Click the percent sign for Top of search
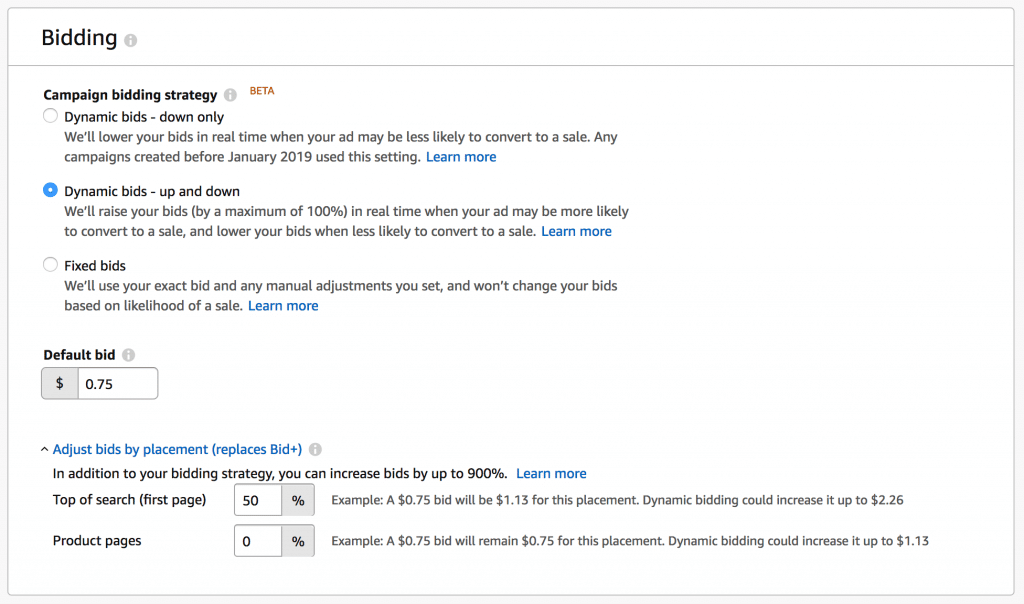This screenshot has width=1024, height=604. click(x=298, y=500)
